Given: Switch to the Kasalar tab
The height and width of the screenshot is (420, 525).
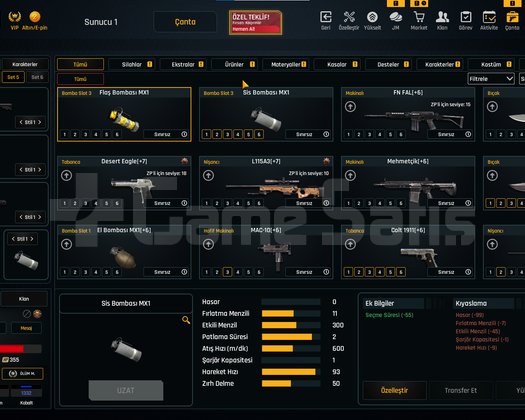Looking at the screenshot, I should click(x=337, y=64).
